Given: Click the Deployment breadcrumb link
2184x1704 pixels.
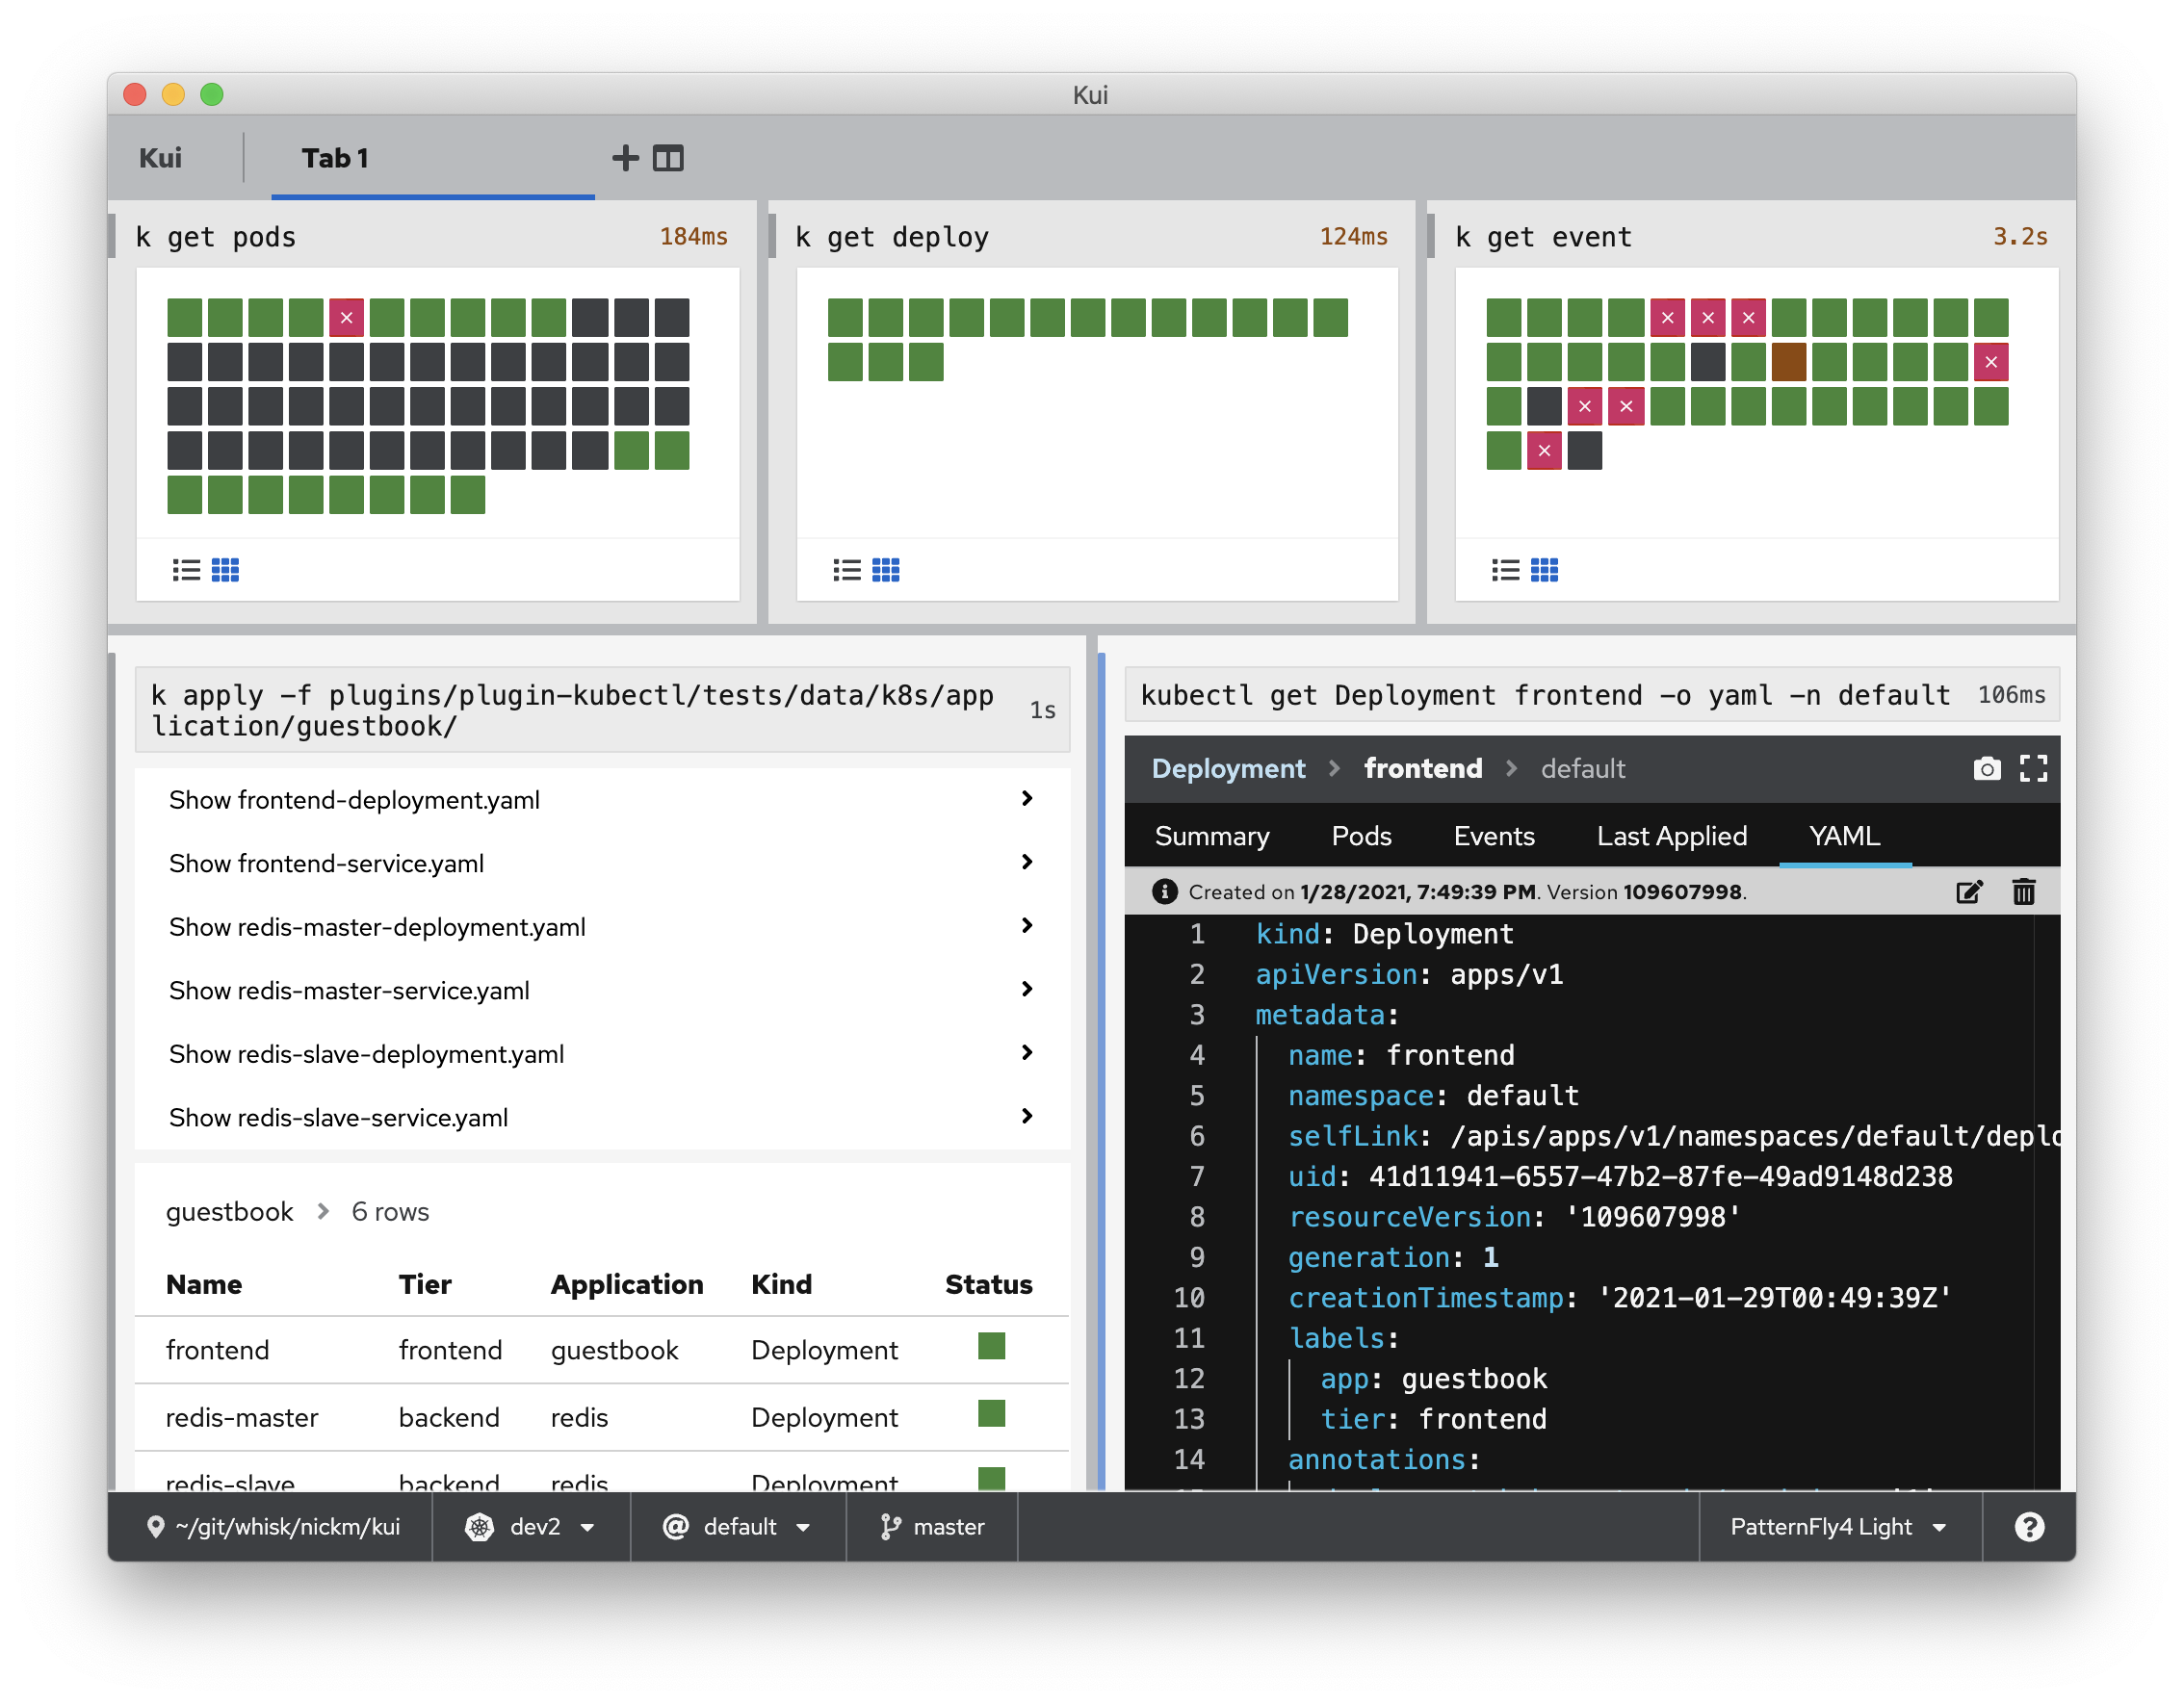Looking at the screenshot, I should pyautogui.click(x=1228, y=768).
